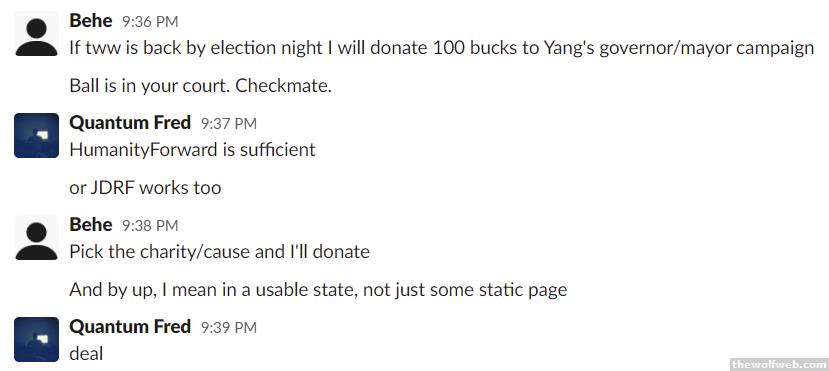Image resolution: width=829 pixels, height=371 pixels.
Task: Click Behe's avatar at 9:38 PM message
Action: click(36, 237)
